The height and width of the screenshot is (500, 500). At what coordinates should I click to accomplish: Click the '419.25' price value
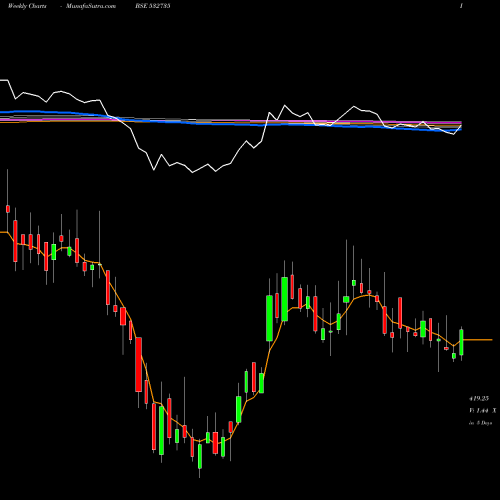(479, 398)
